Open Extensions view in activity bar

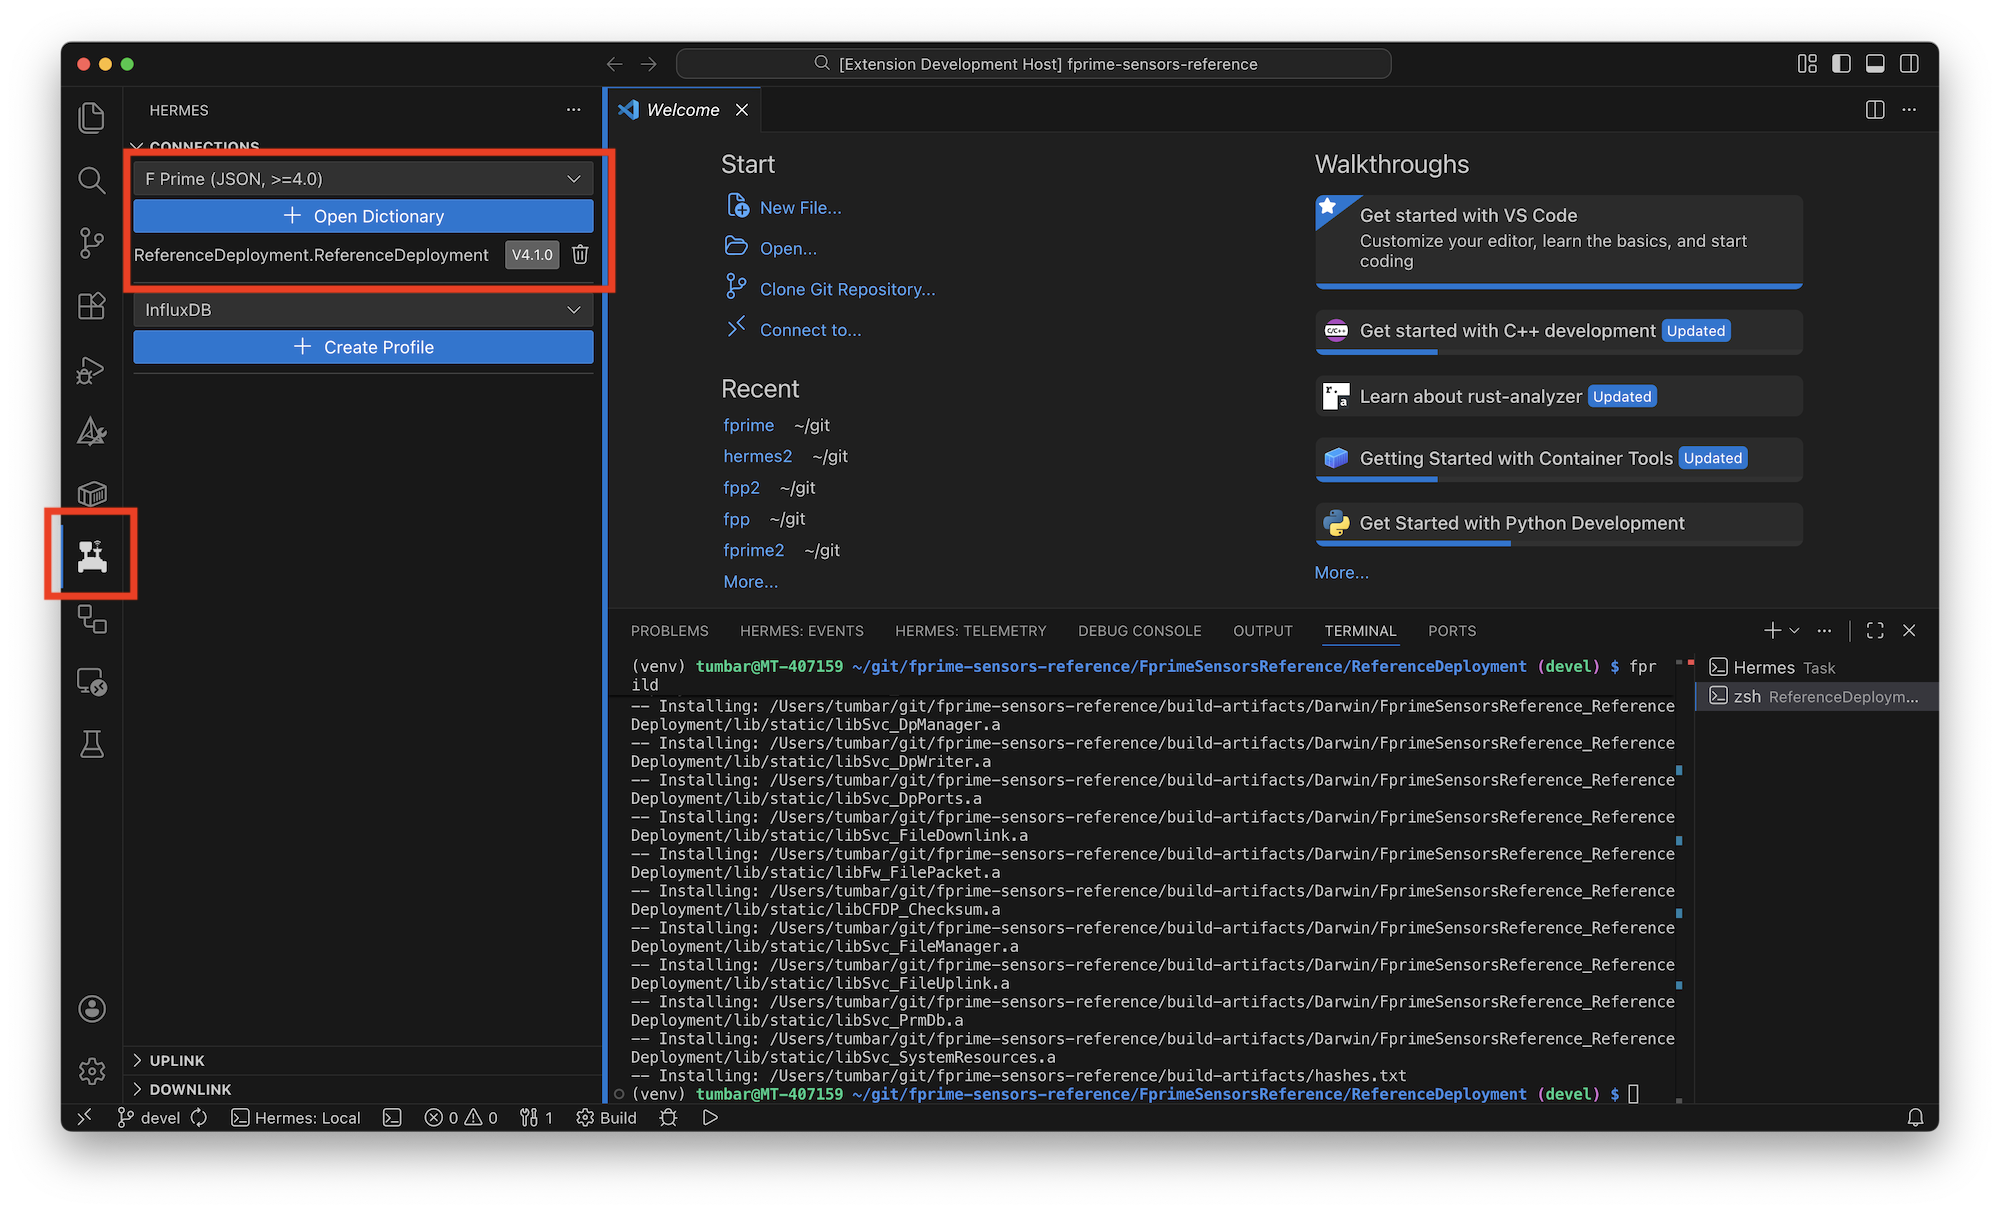[x=91, y=306]
